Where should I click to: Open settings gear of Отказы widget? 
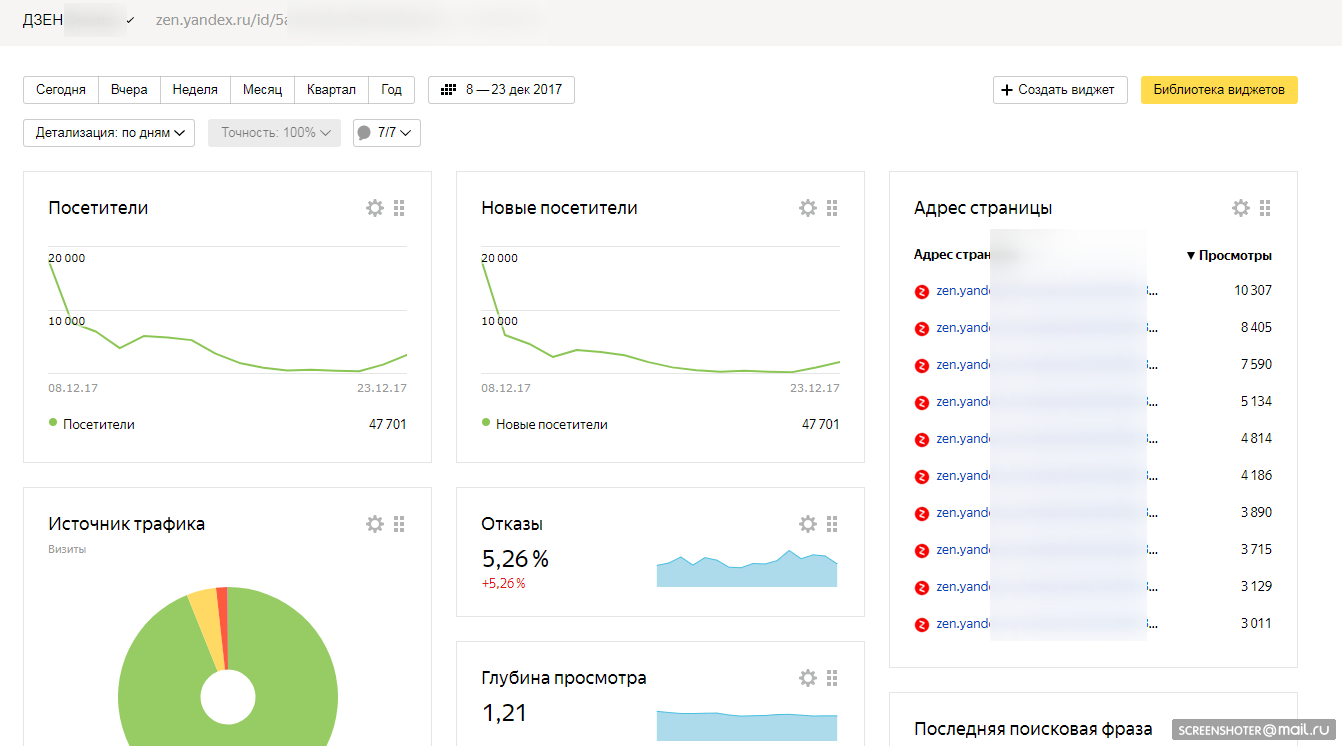pos(808,524)
